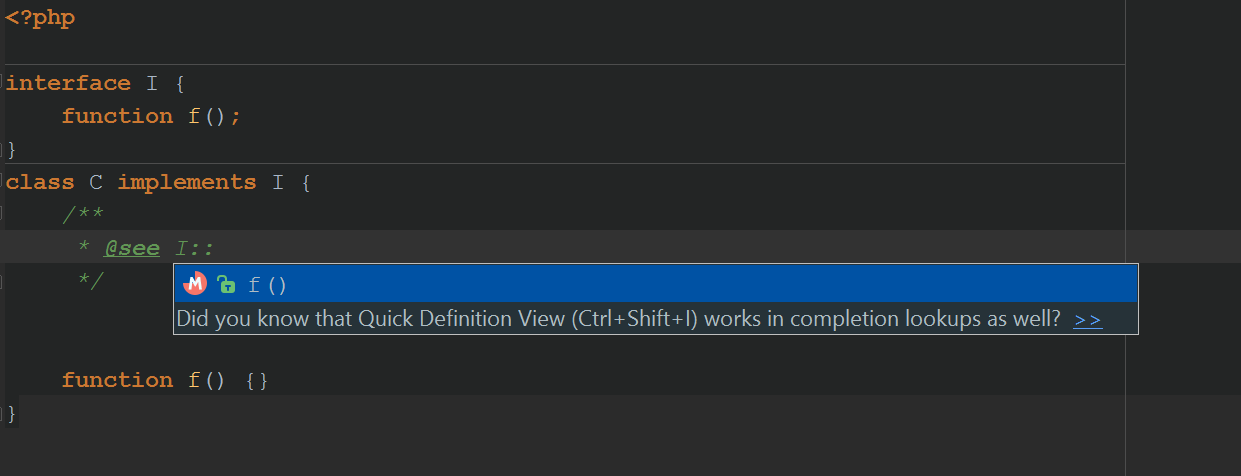The image size is (1241, 476).
Task: Click interface name I after implements
Action: [x=278, y=182]
